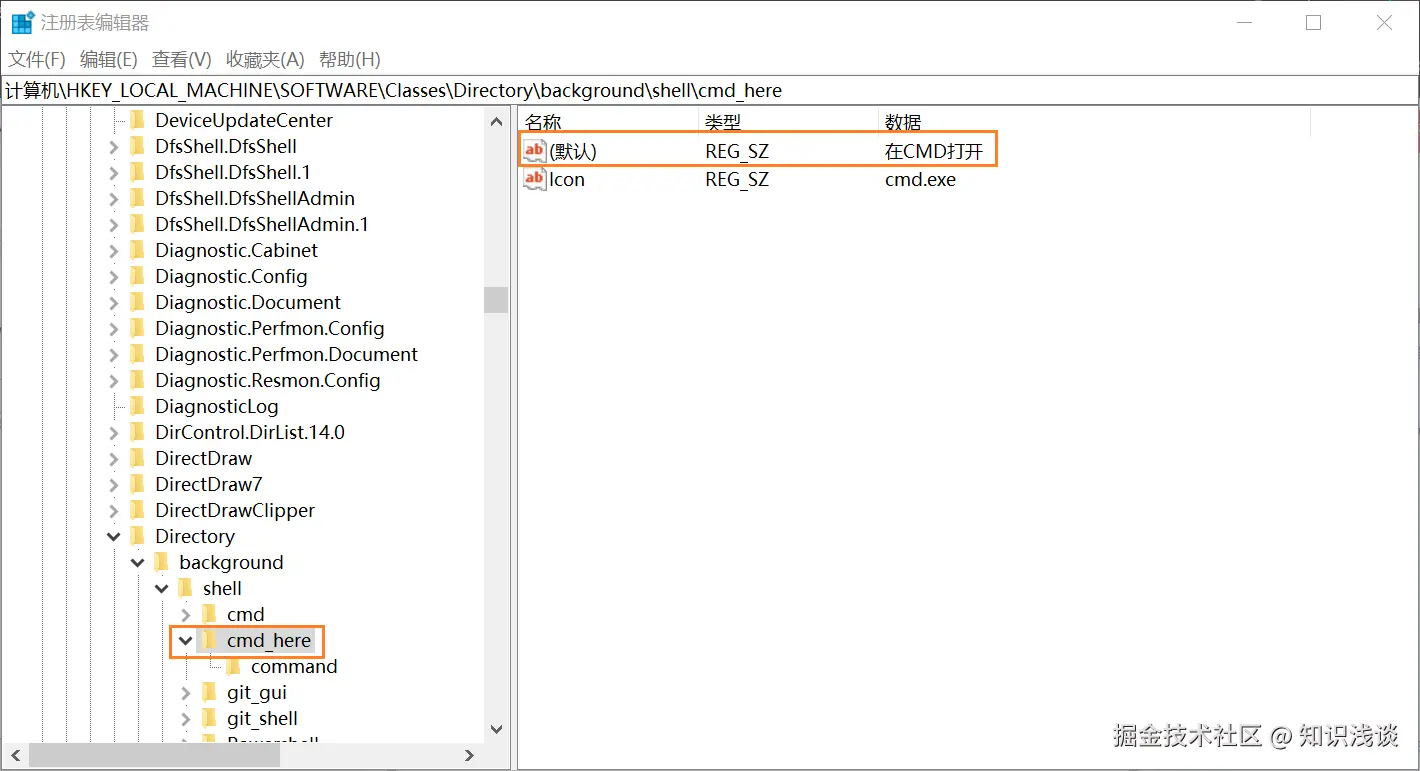The height and width of the screenshot is (771, 1420).
Task: Expand the DfsShell.DfsShell key
Action: pos(113,147)
